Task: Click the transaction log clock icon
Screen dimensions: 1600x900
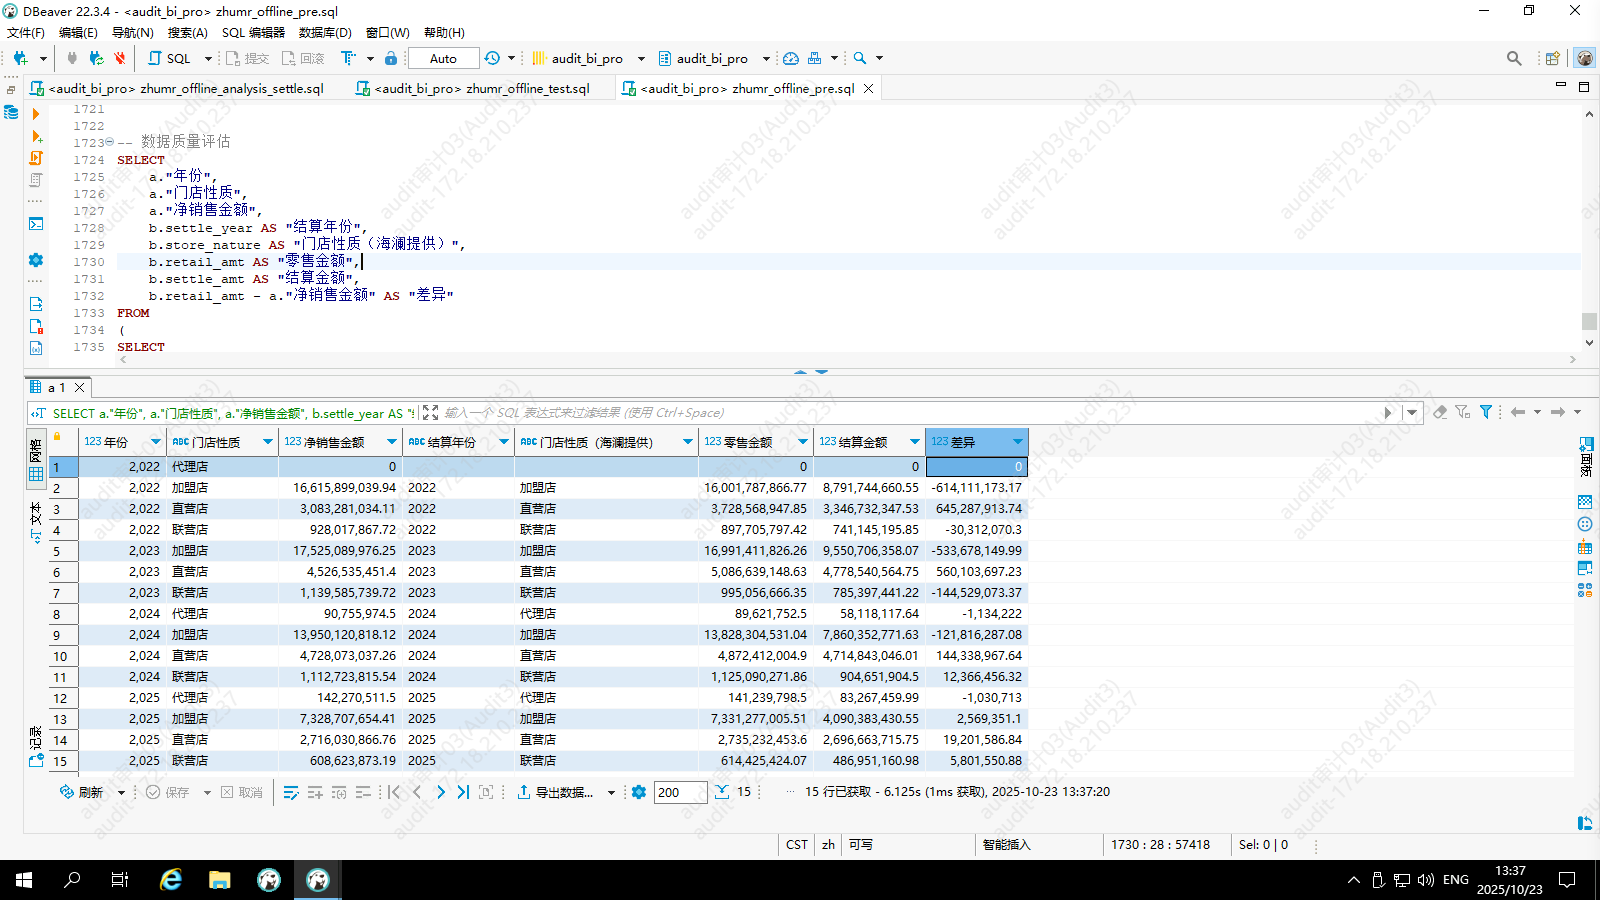Action: click(492, 58)
